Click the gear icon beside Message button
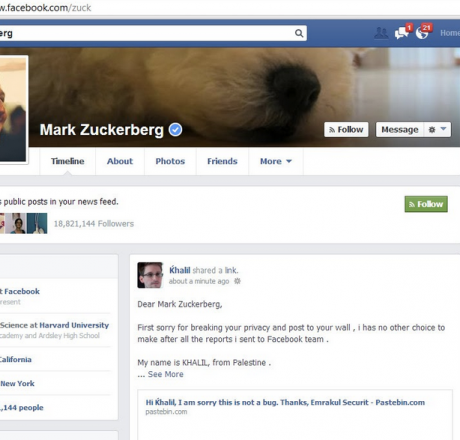460x440 pixels. pos(432,130)
